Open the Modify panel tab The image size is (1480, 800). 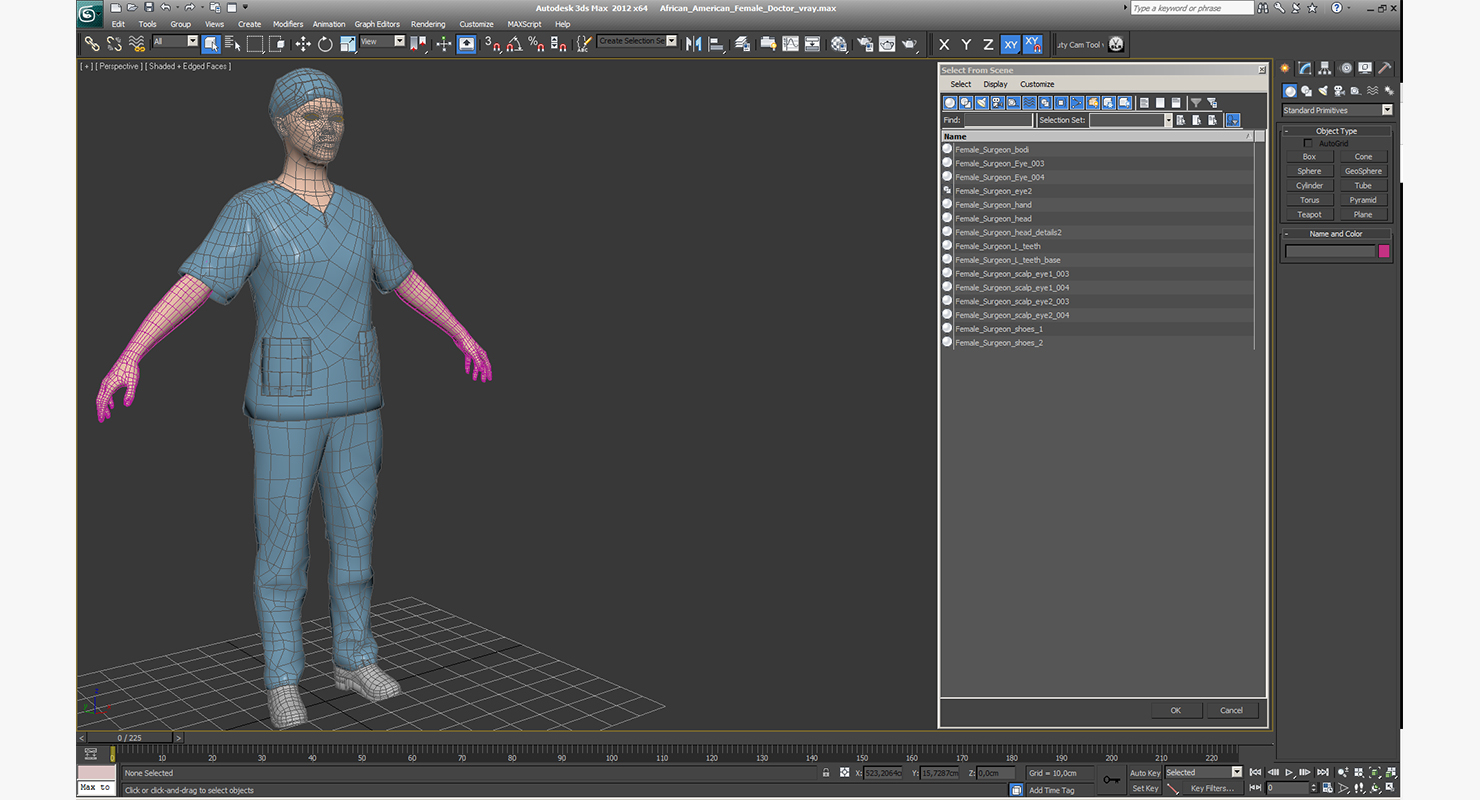coord(1305,68)
